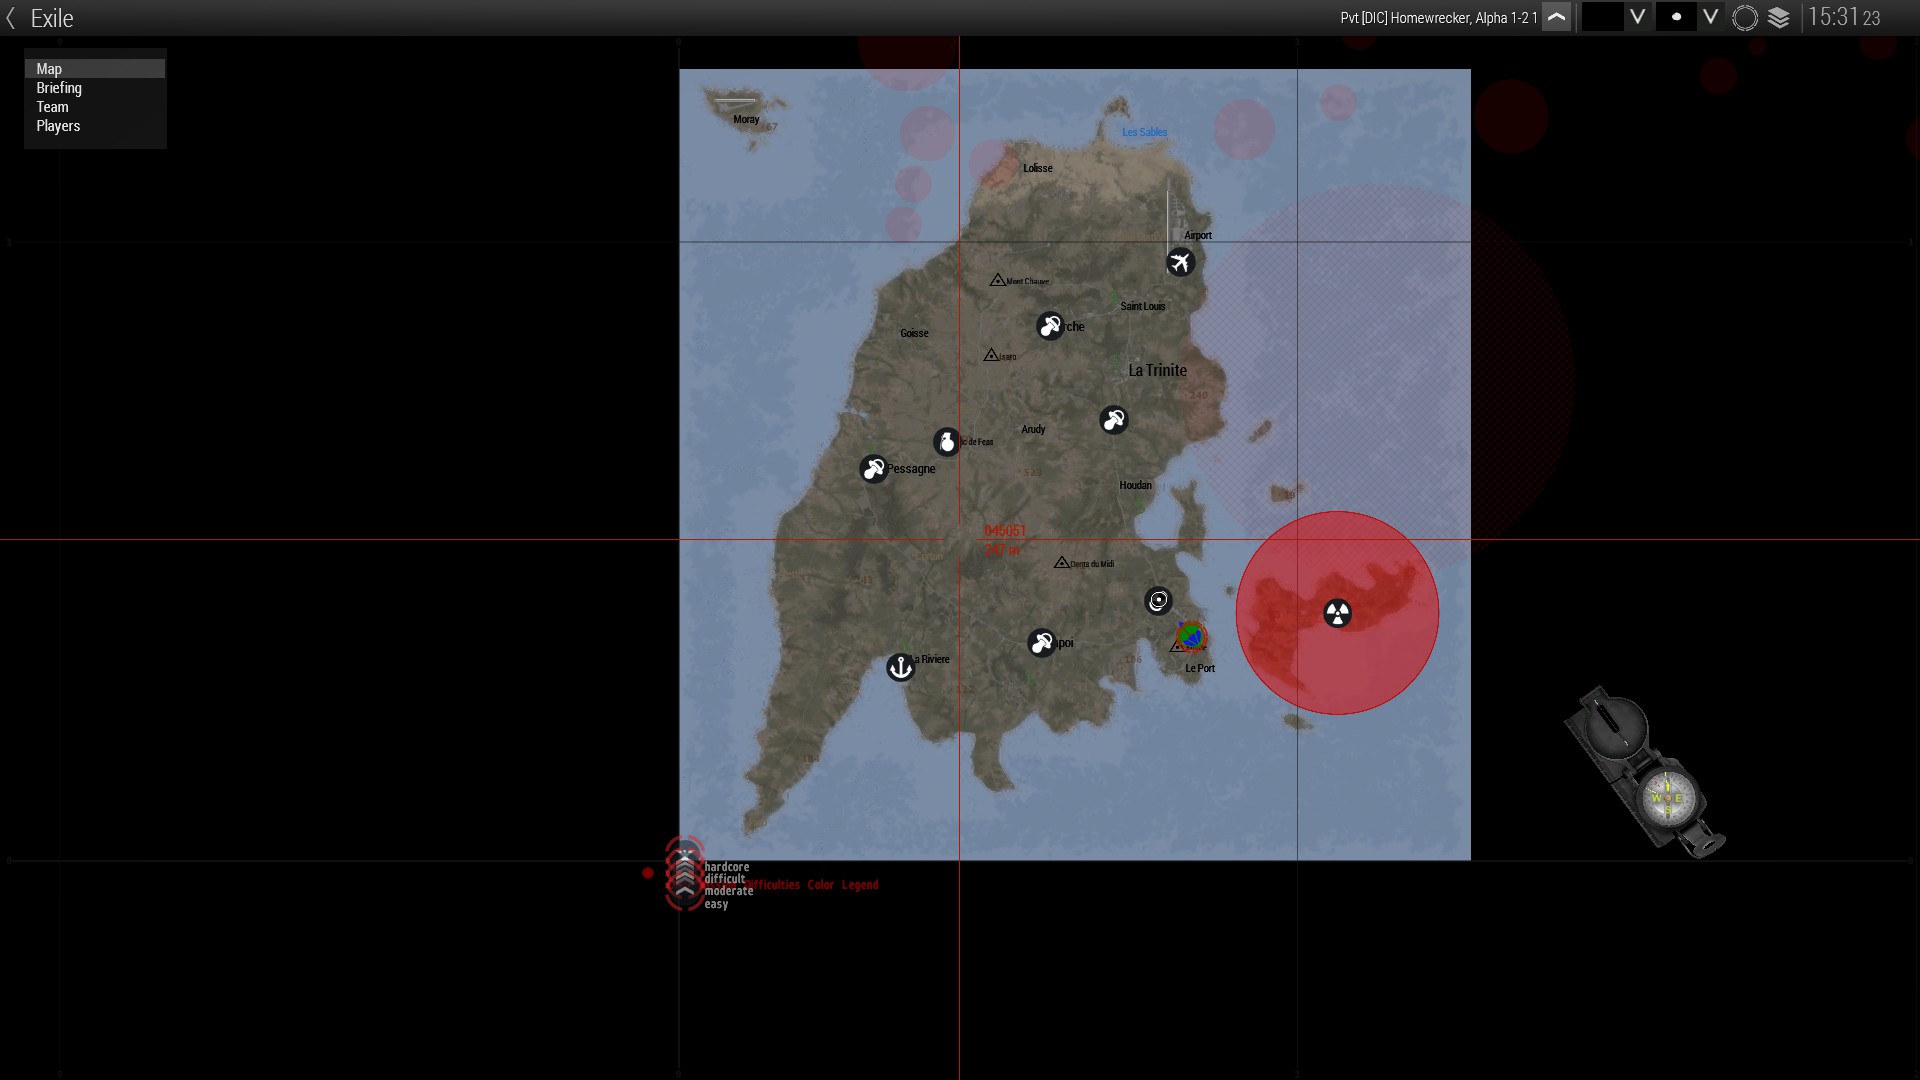
Task: Click the hardcore difficulty legend chevron
Action: click(685, 855)
